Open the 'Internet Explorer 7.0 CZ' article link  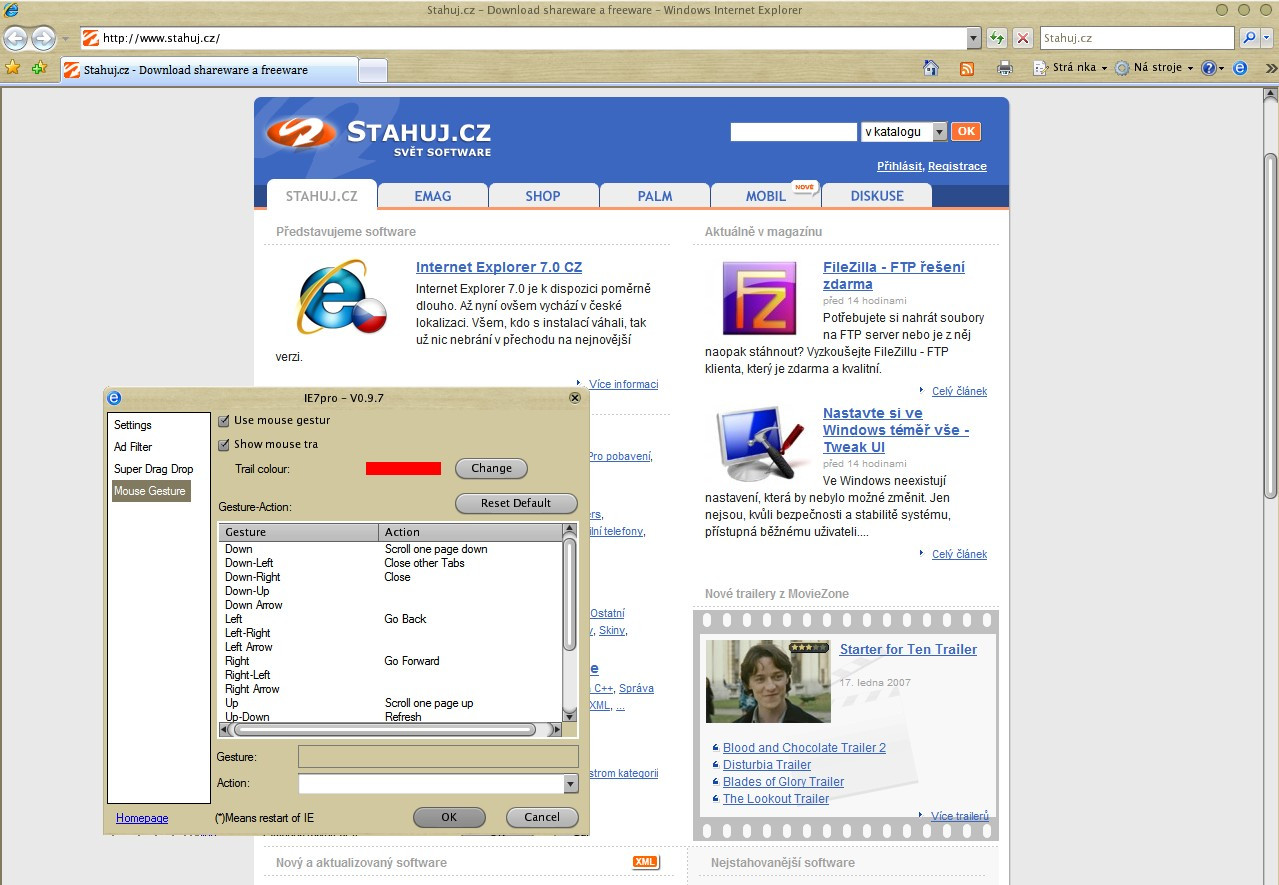(x=499, y=267)
